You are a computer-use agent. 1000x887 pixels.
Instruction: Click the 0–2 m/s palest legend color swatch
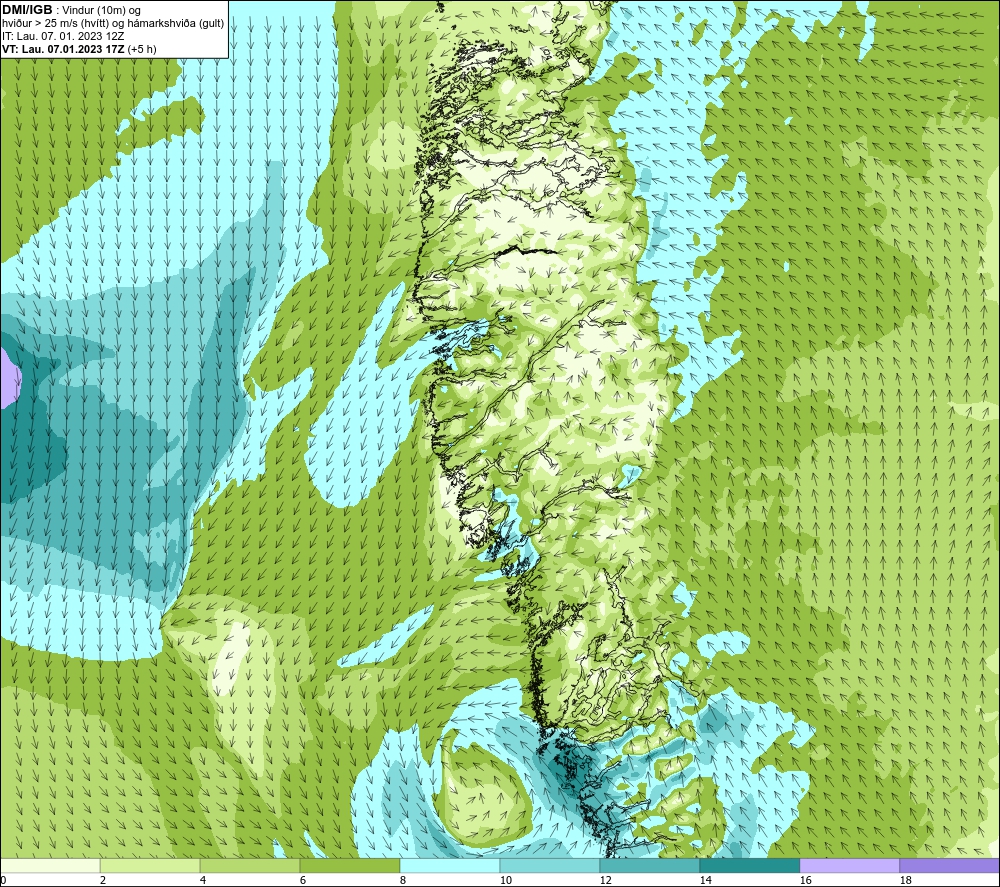50,866
